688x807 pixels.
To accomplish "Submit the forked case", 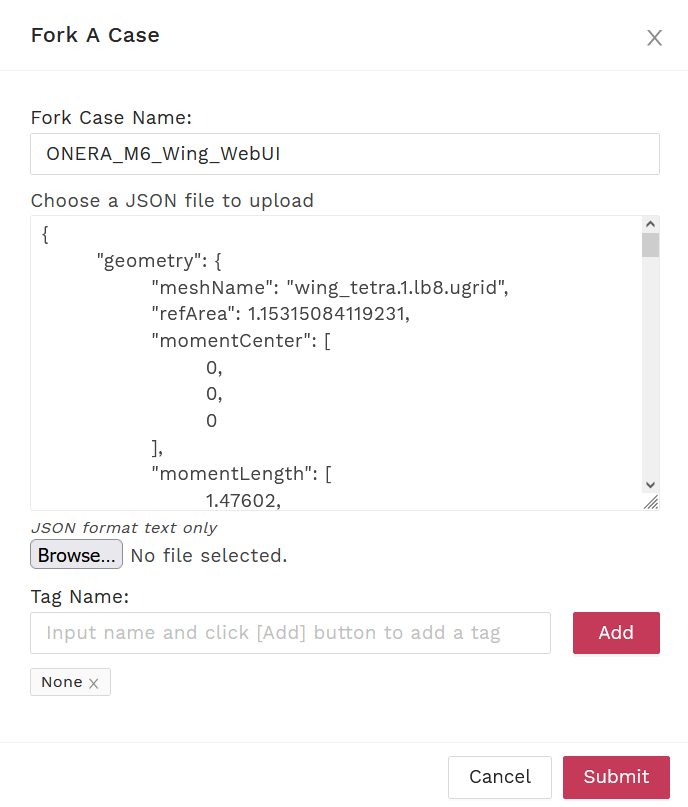I will [x=616, y=777].
